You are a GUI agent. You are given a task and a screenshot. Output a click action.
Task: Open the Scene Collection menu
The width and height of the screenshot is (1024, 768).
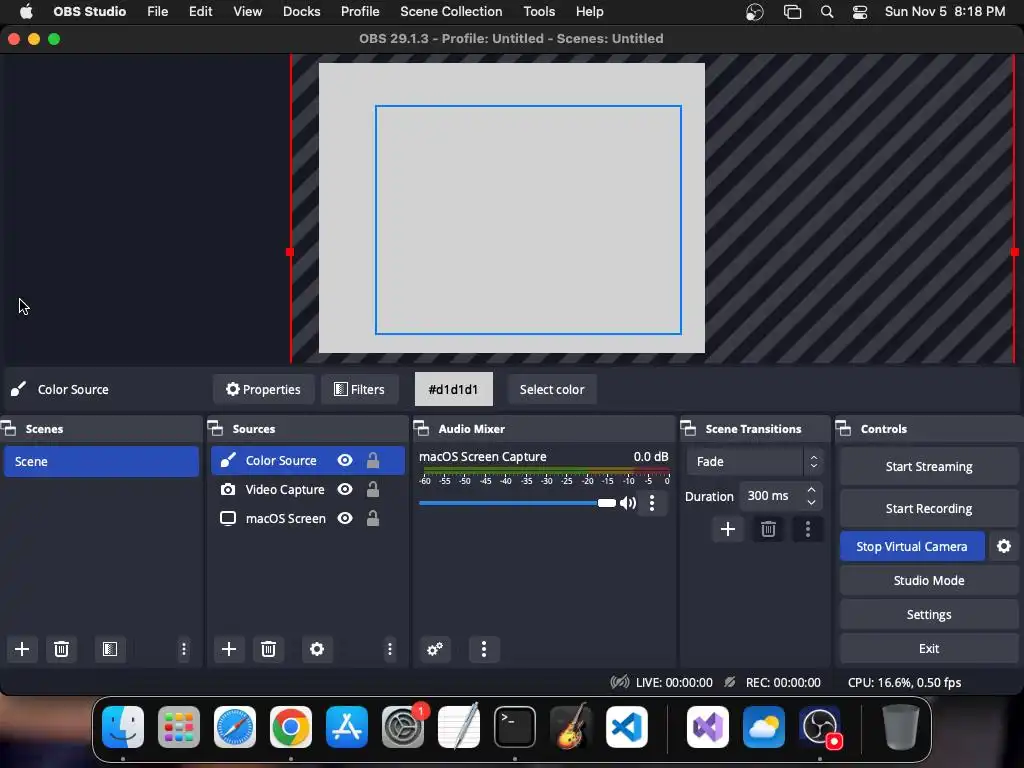point(451,12)
